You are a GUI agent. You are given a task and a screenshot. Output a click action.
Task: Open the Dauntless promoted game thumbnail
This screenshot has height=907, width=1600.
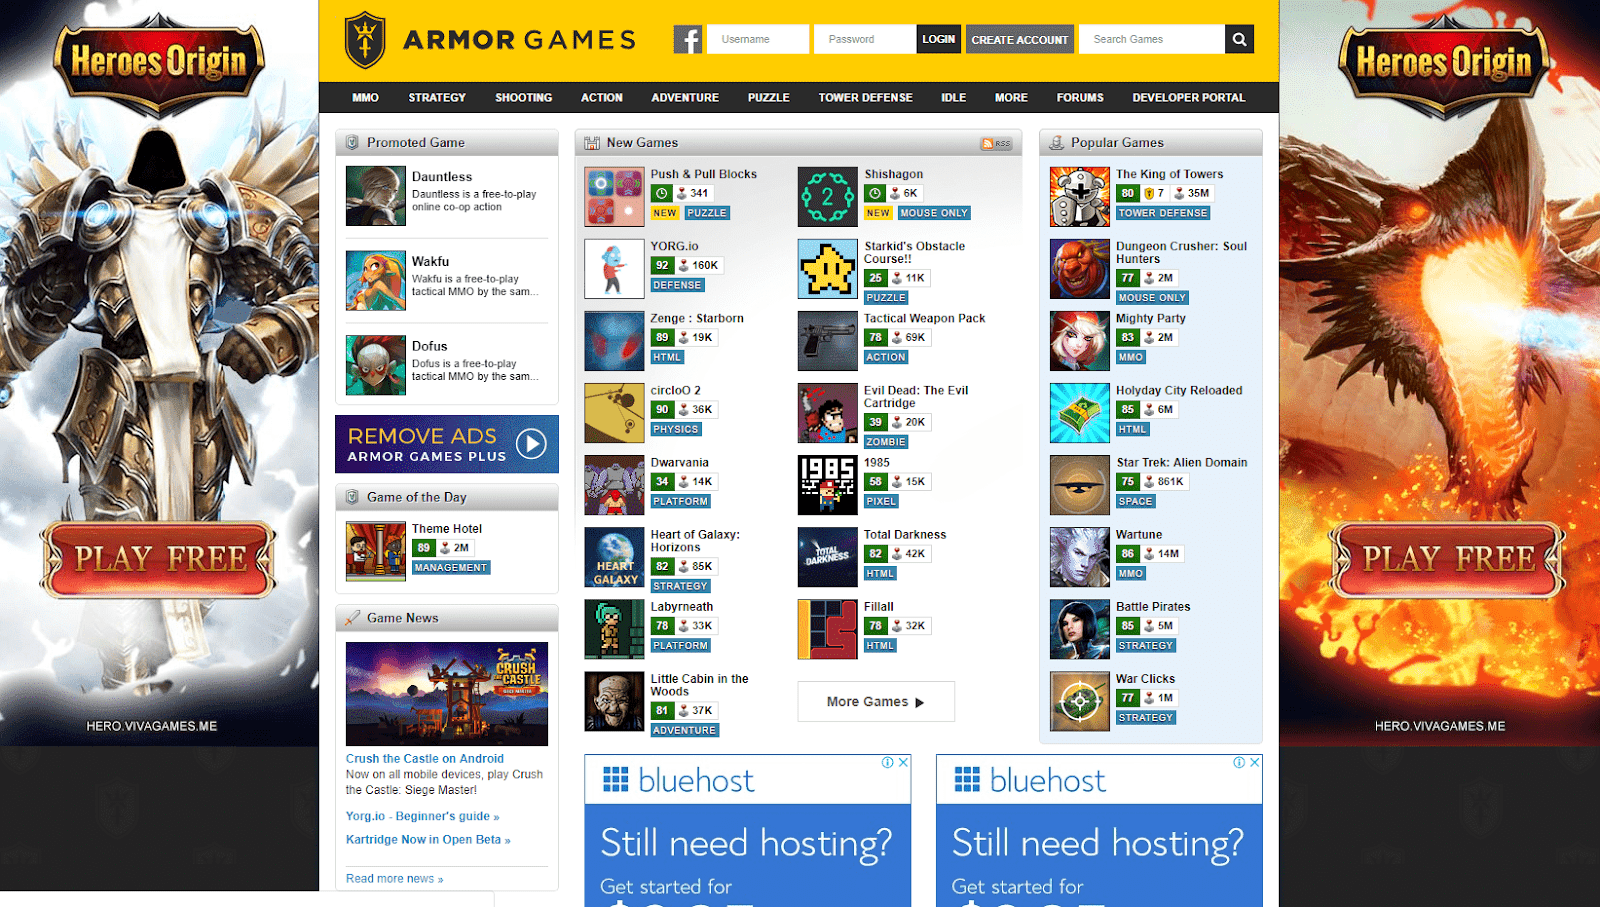[376, 196]
